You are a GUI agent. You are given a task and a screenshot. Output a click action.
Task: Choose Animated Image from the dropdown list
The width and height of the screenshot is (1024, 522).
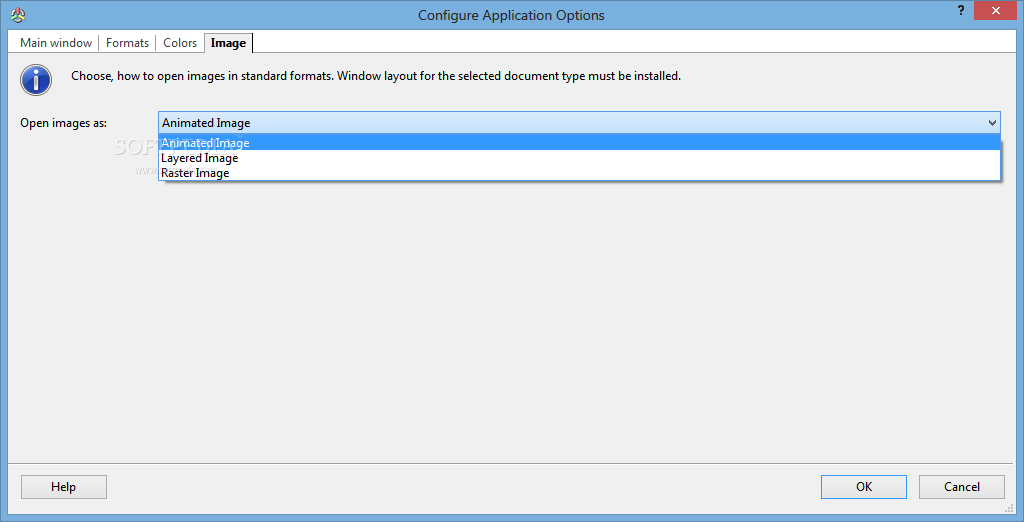579,143
